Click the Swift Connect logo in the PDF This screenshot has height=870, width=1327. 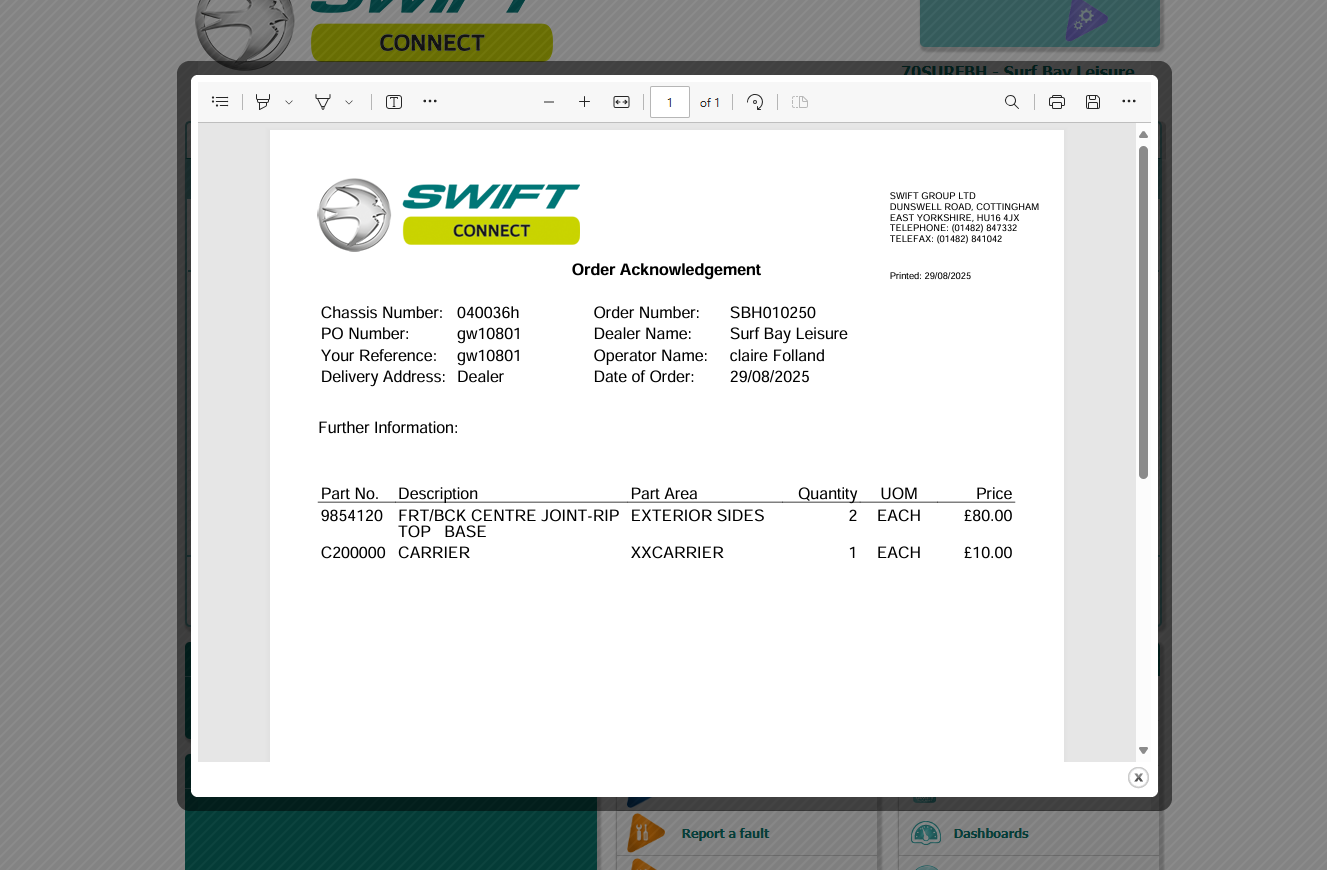[449, 214]
